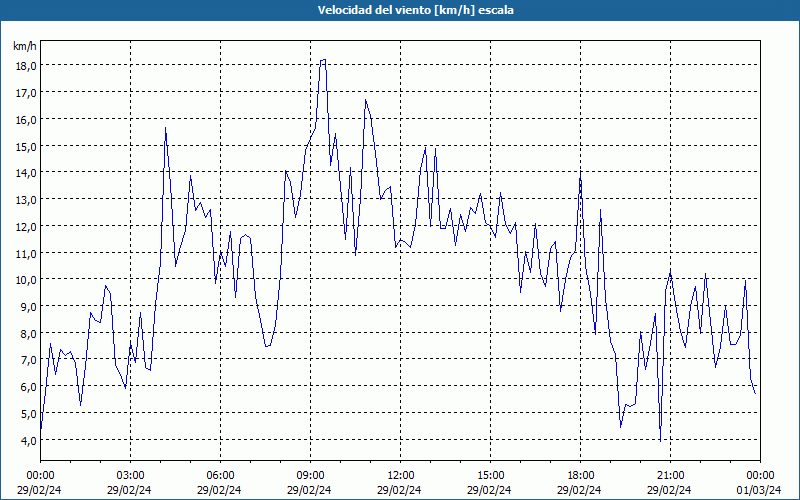Click the 18,0 y-axis label
Viewport: 800px width, 500px height.
point(26,65)
